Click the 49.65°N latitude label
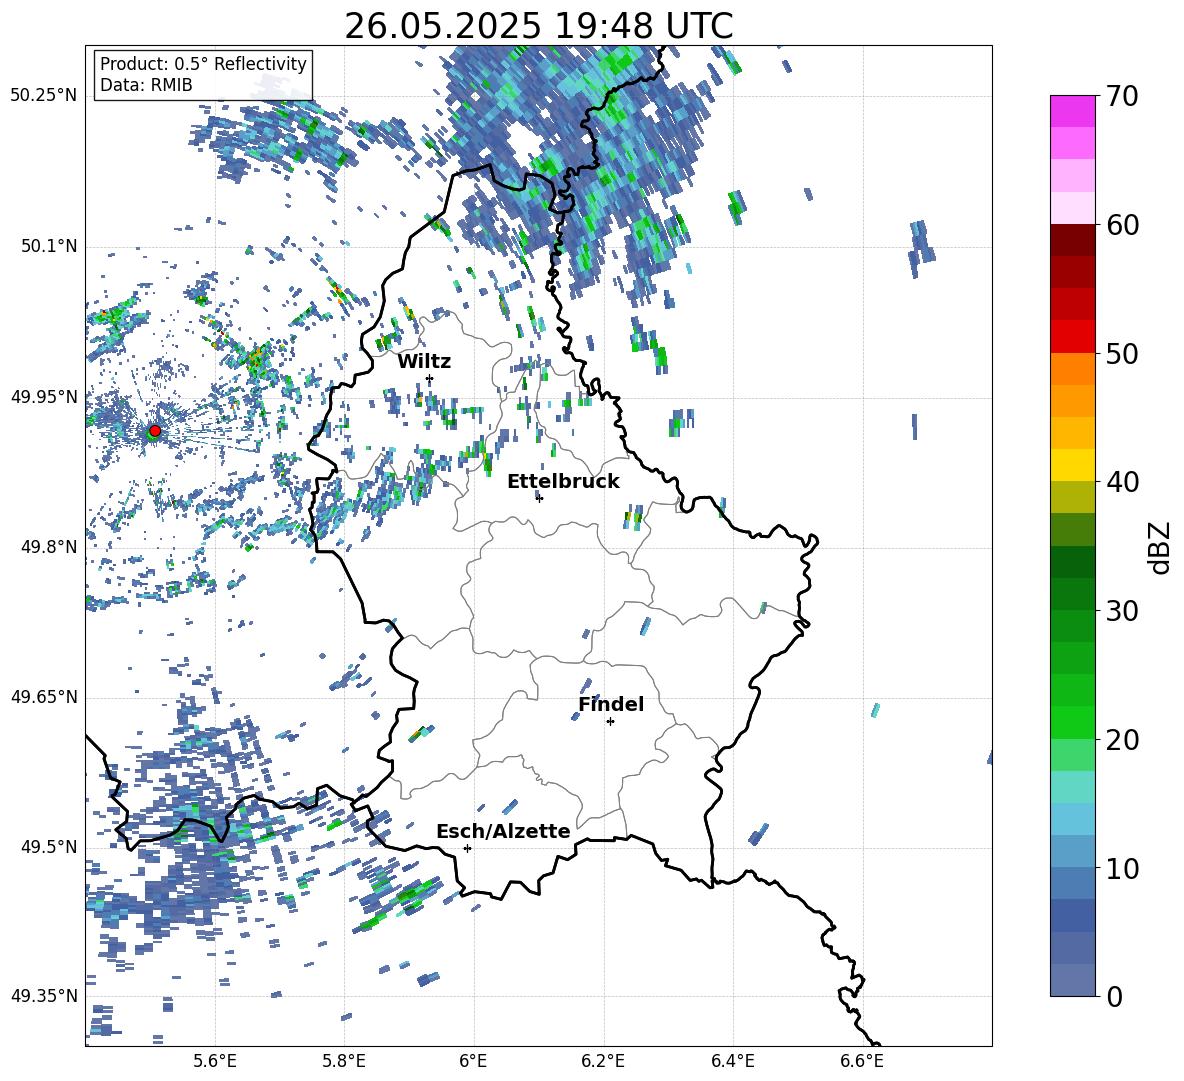The image size is (1184, 1081). click(x=44, y=696)
